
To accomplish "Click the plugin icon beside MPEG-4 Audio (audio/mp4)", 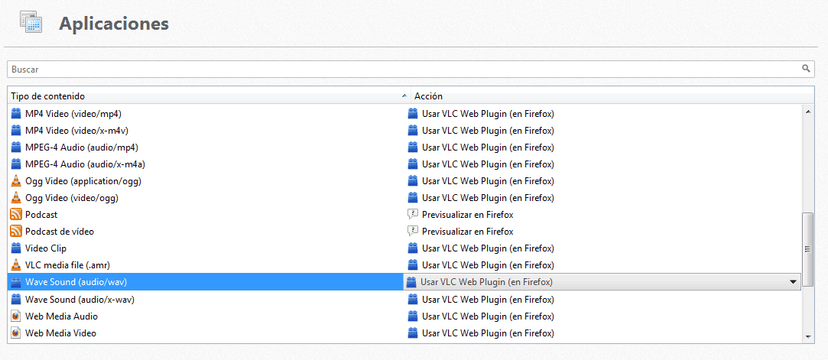I will (16, 147).
